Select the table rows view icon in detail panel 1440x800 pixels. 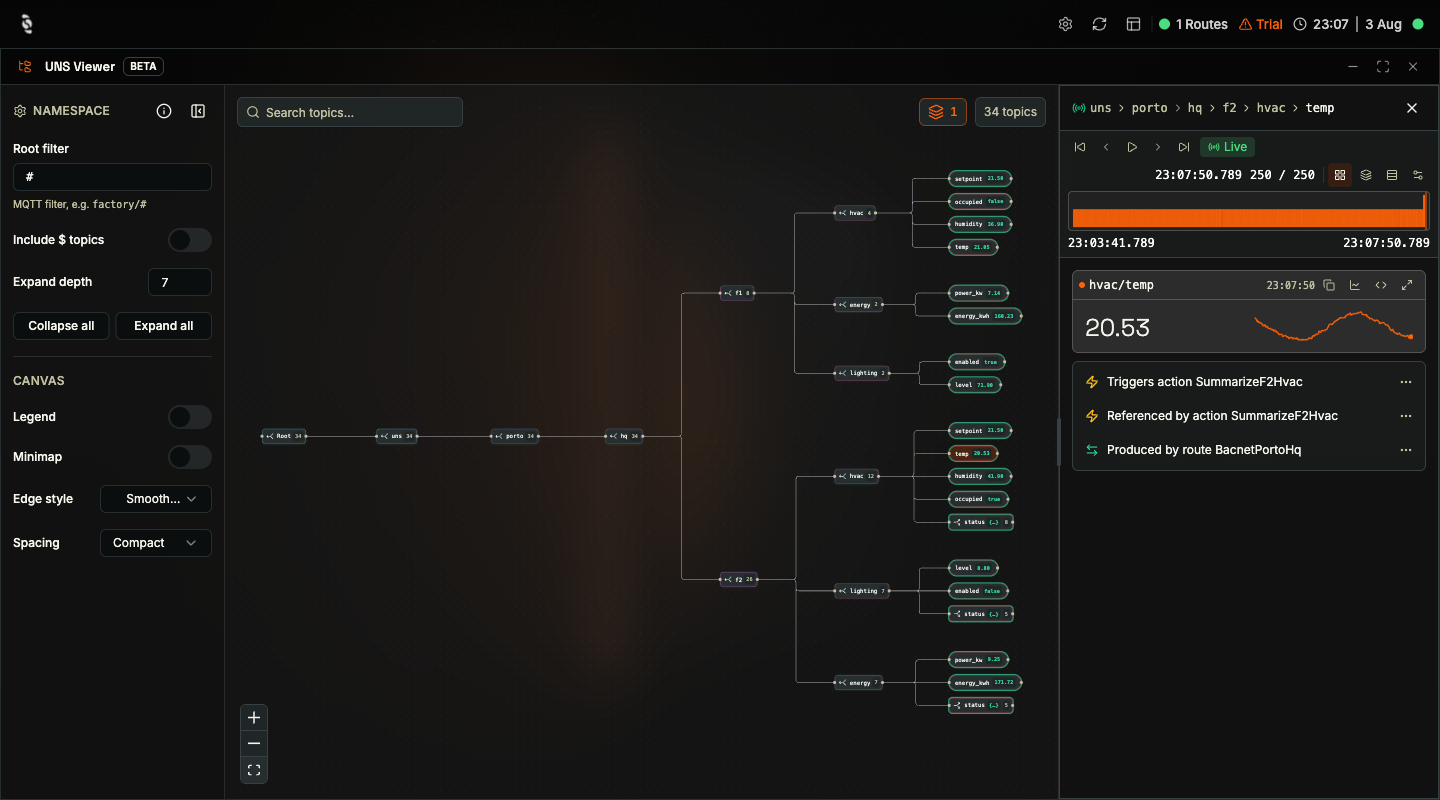pos(1392,175)
